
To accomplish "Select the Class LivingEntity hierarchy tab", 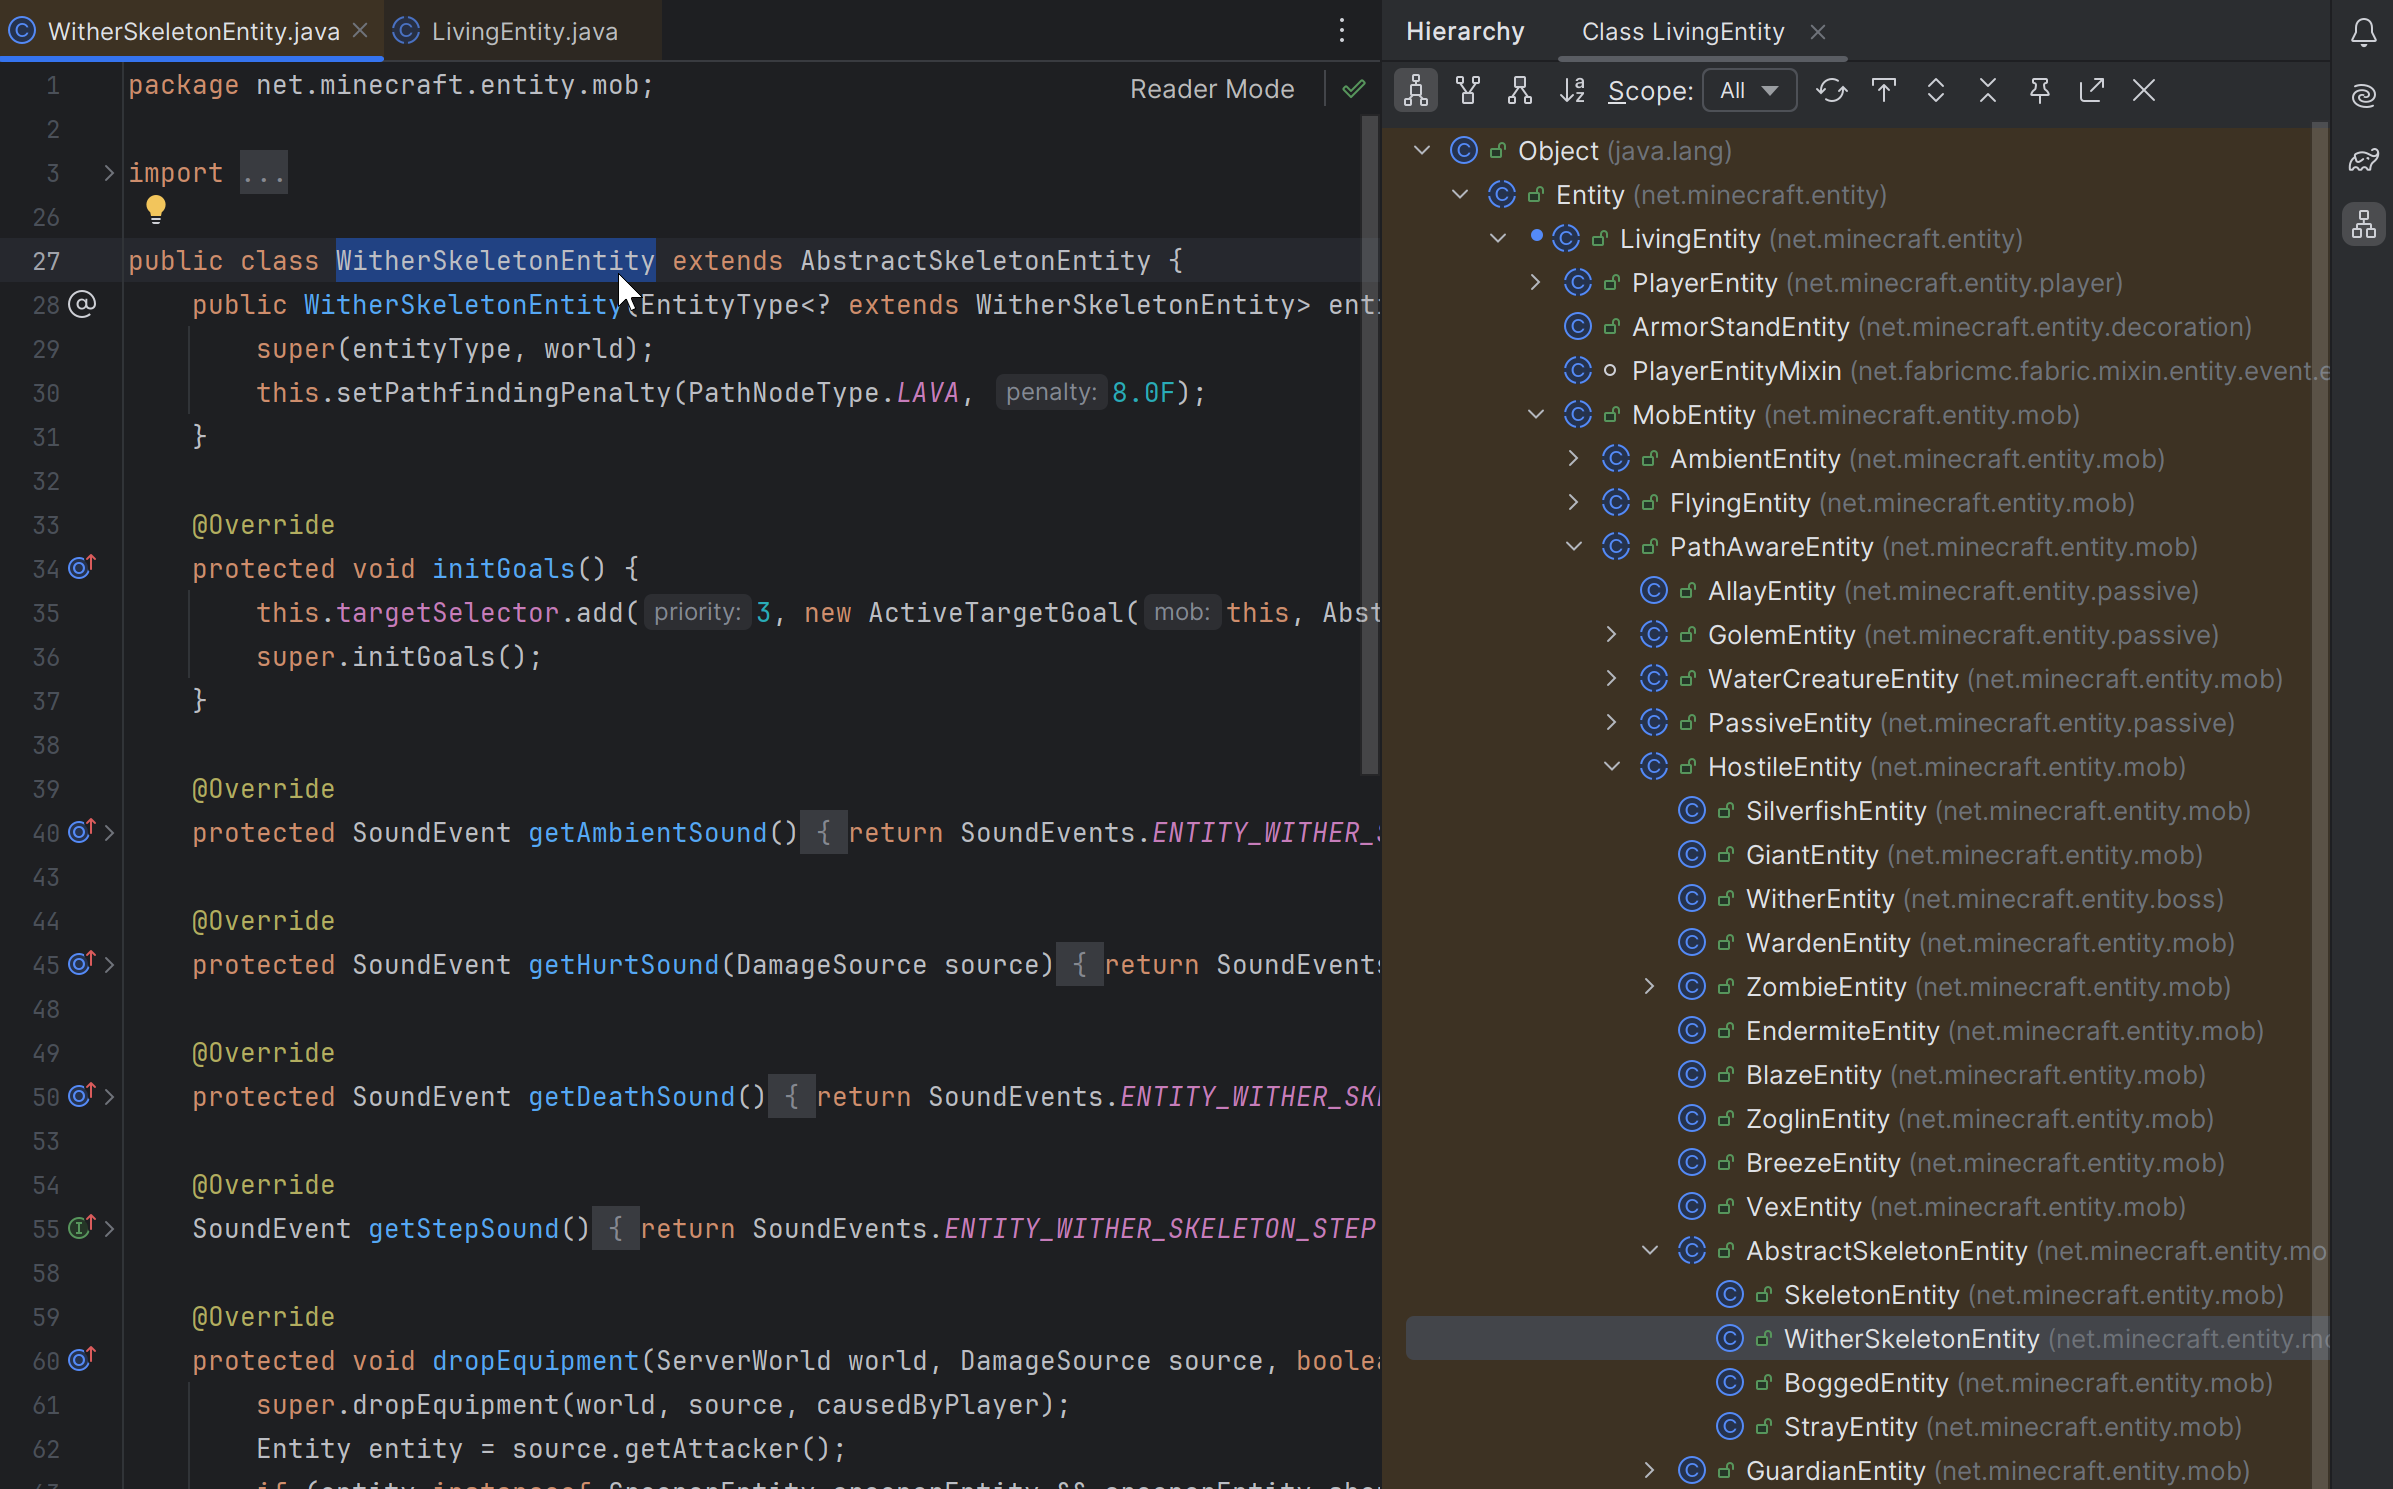I will click(1682, 32).
